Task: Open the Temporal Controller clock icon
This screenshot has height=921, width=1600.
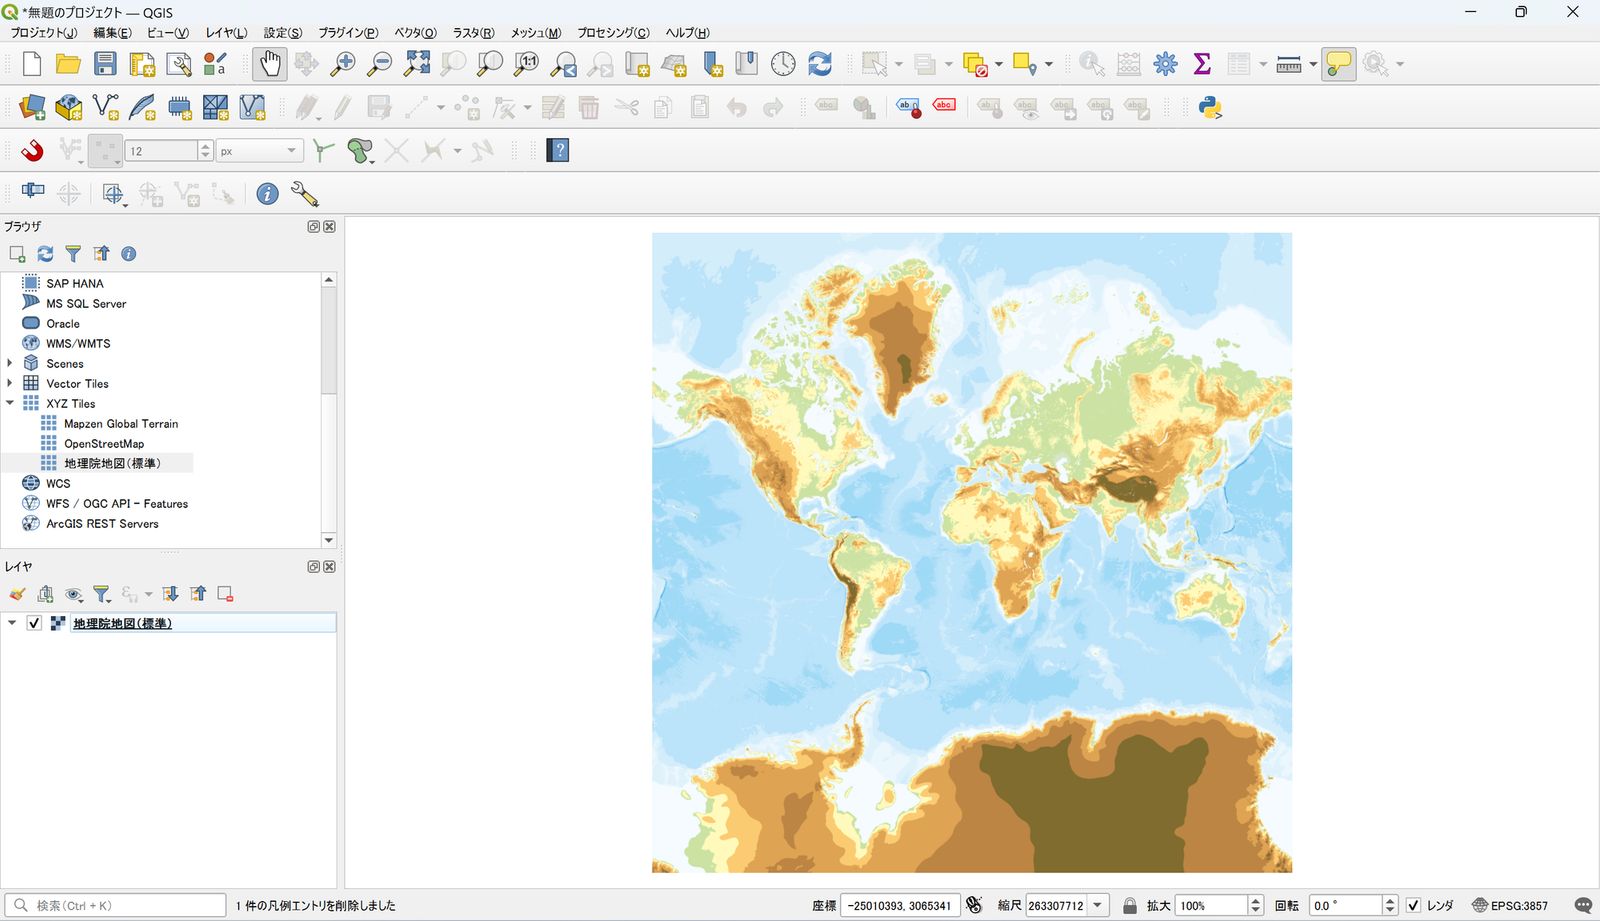Action: pyautogui.click(x=783, y=64)
